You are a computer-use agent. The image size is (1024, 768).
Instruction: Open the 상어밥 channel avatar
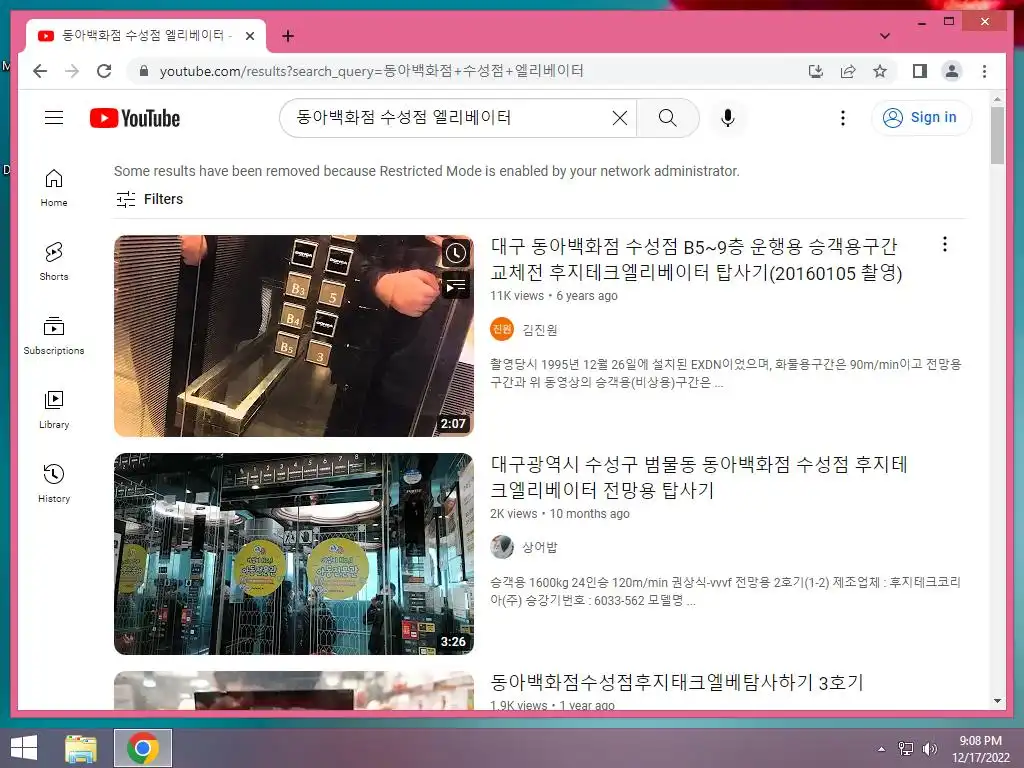(x=502, y=547)
